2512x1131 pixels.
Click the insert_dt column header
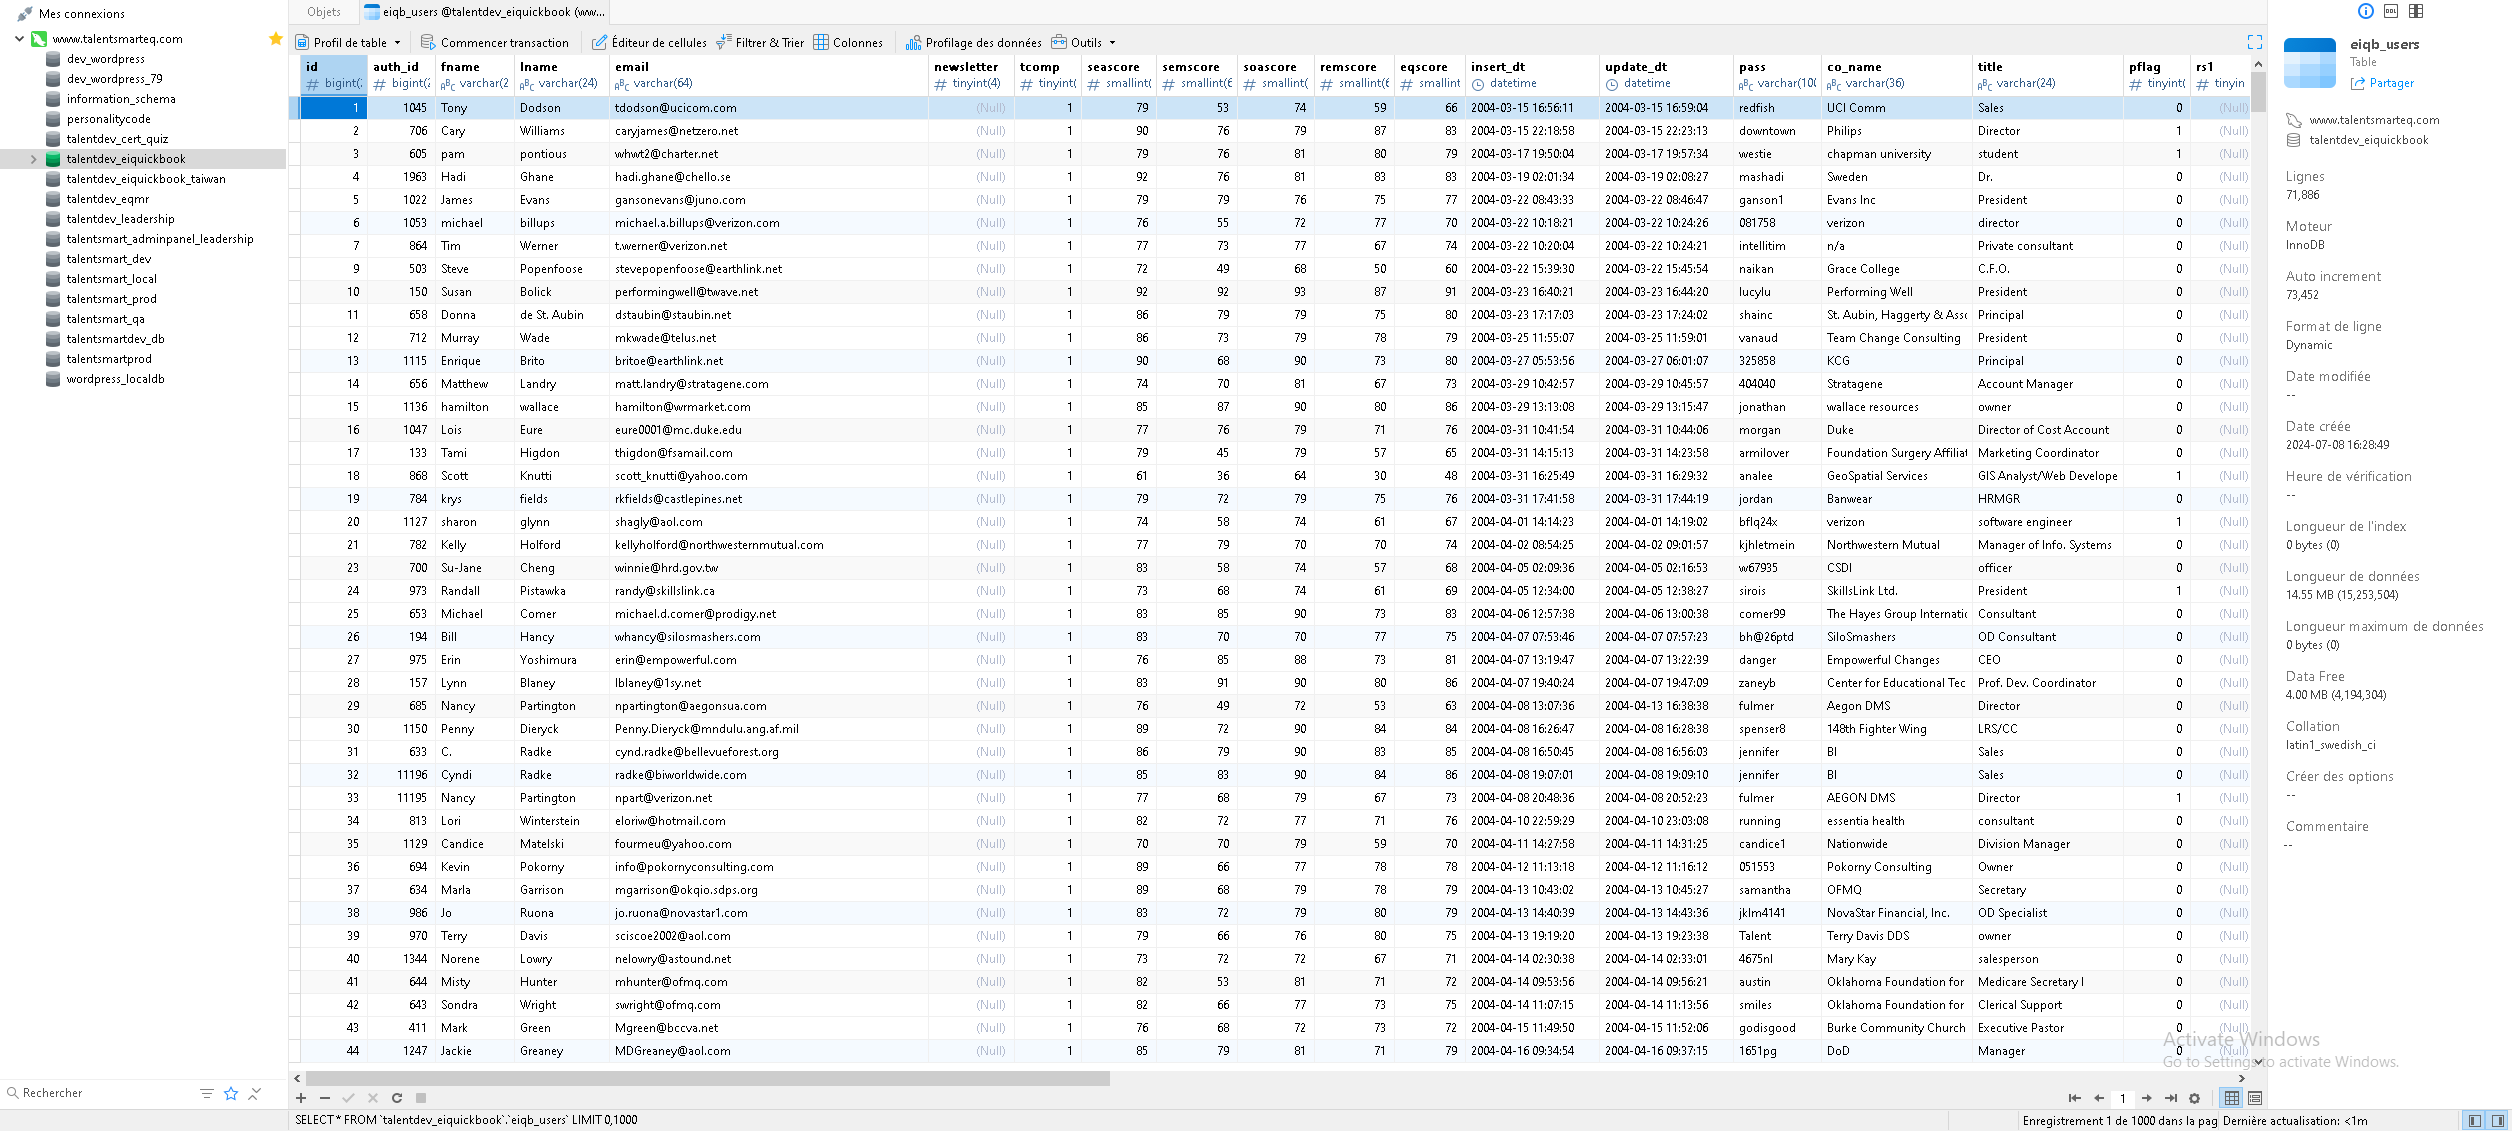coord(1532,75)
